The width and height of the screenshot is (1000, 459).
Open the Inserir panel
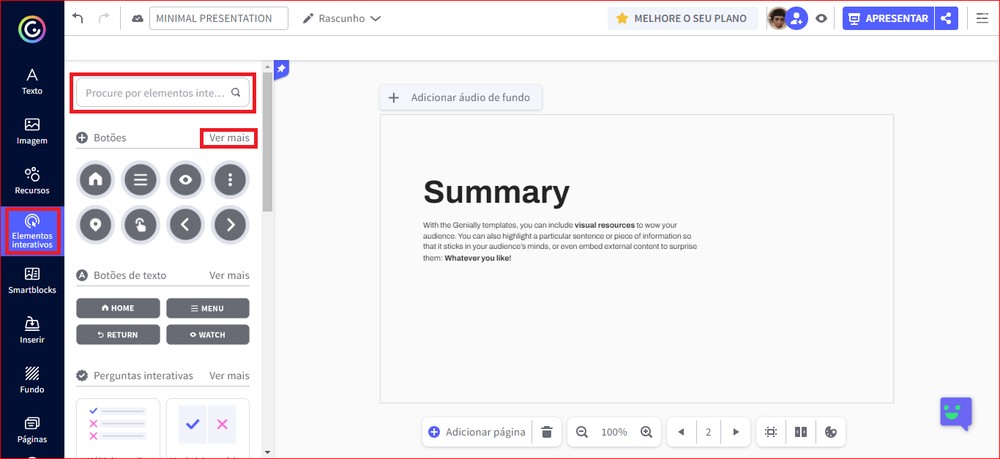click(x=32, y=330)
